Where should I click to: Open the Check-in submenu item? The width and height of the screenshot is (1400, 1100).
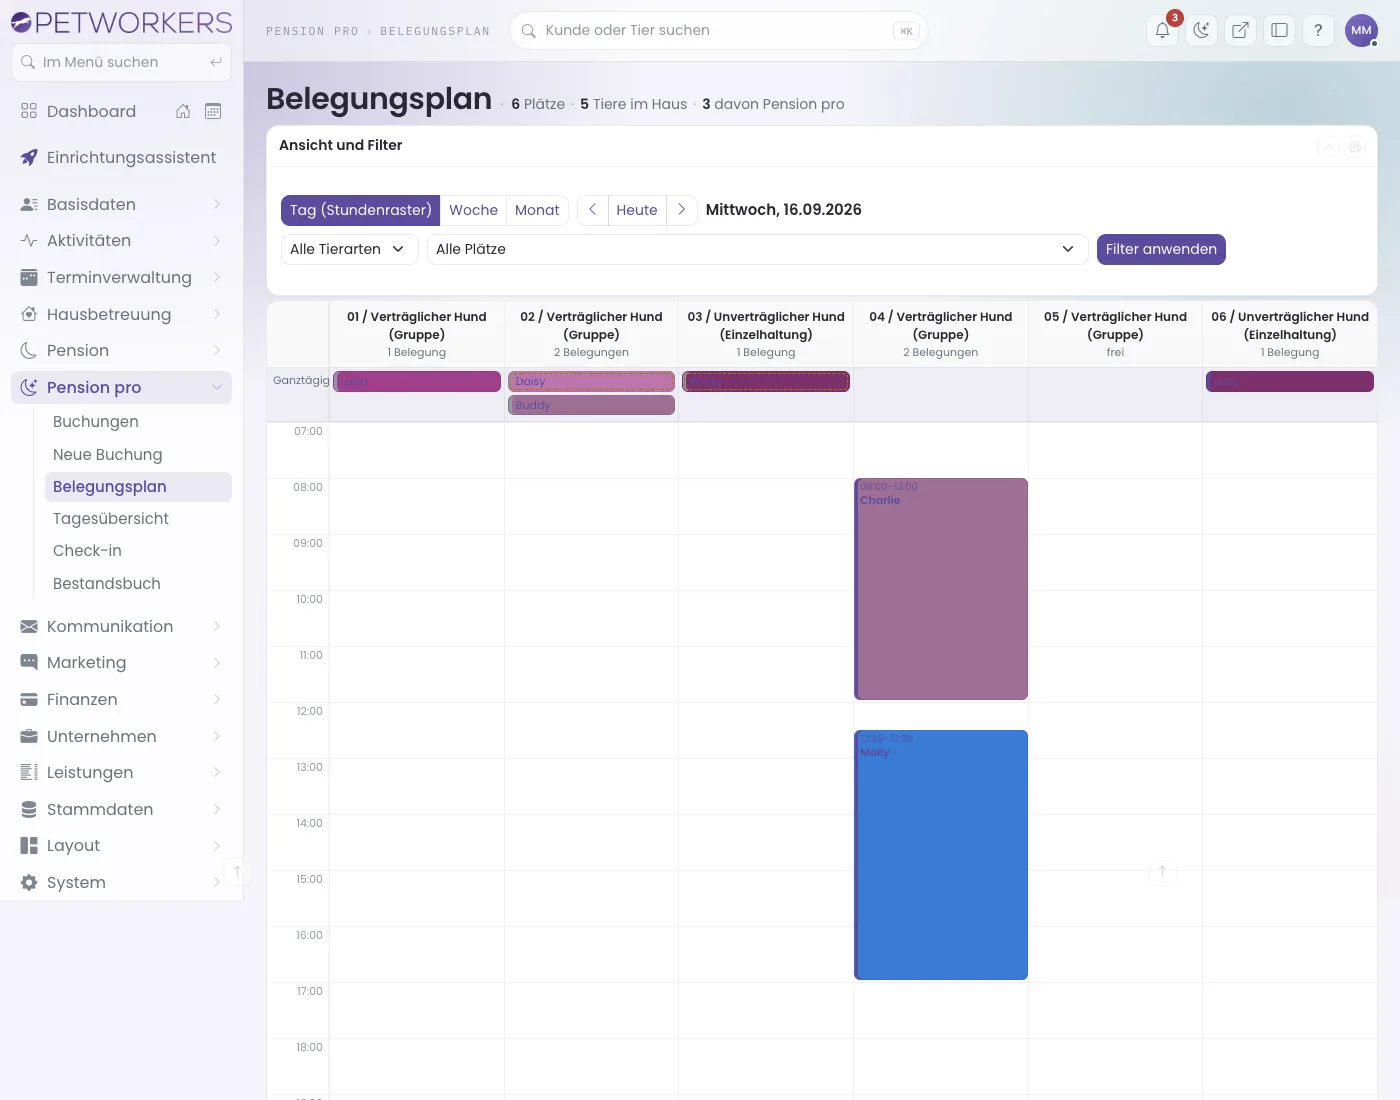click(x=138, y=550)
